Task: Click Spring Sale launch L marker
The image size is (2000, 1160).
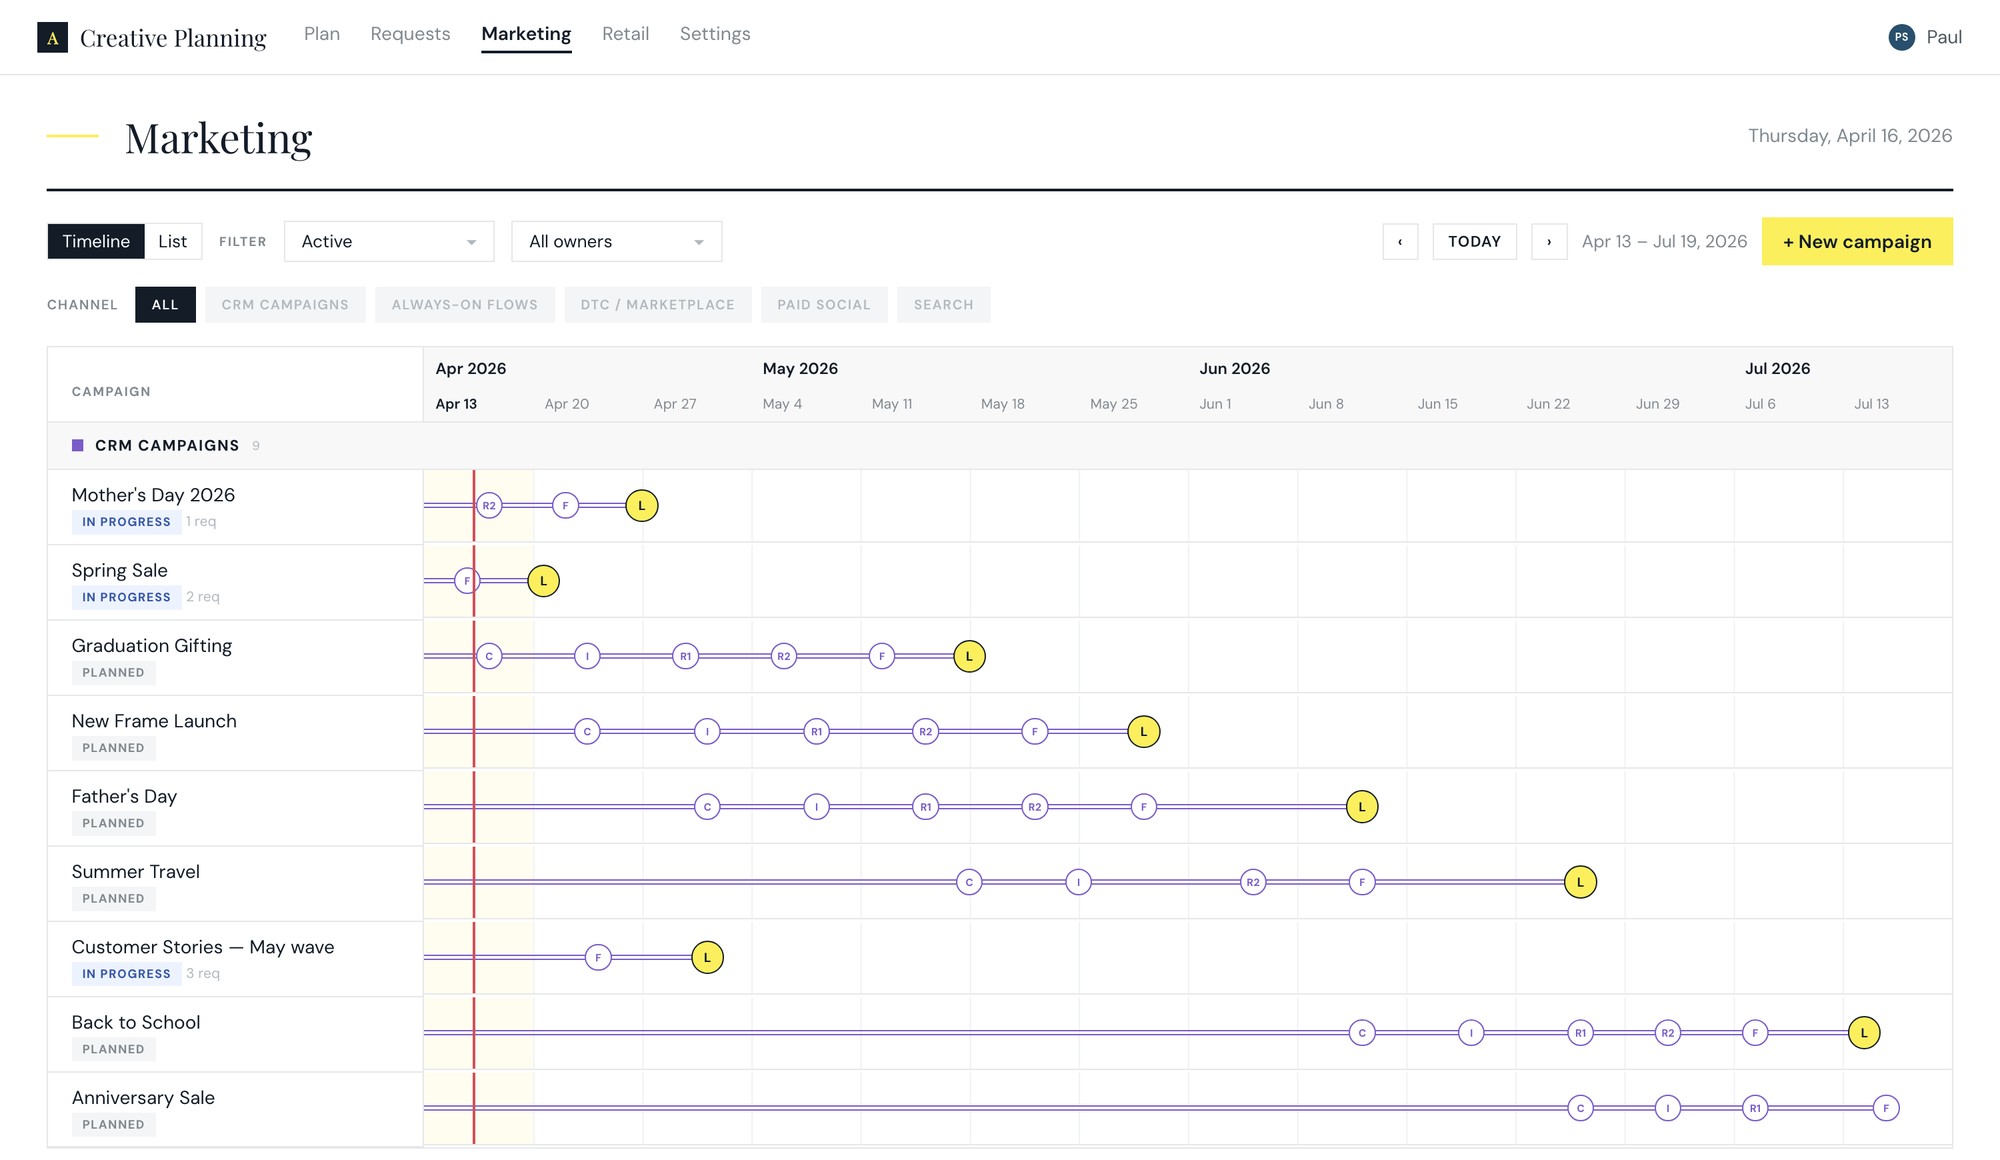Action: pos(543,581)
